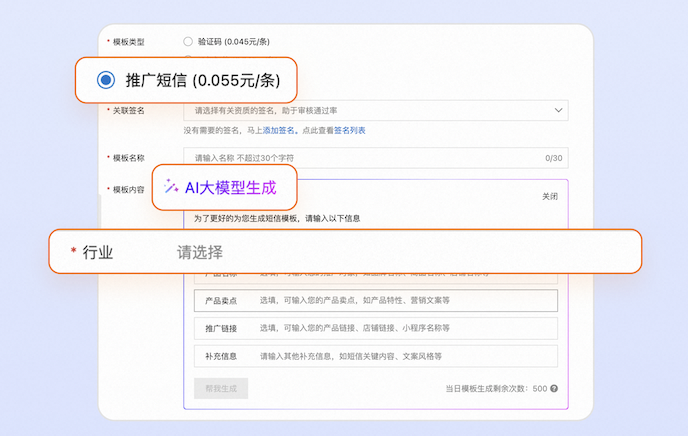Image resolution: width=688 pixels, height=436 pixels.
Task: Focus the 产品卖点 input field
Action: click(x=376, y=300)
